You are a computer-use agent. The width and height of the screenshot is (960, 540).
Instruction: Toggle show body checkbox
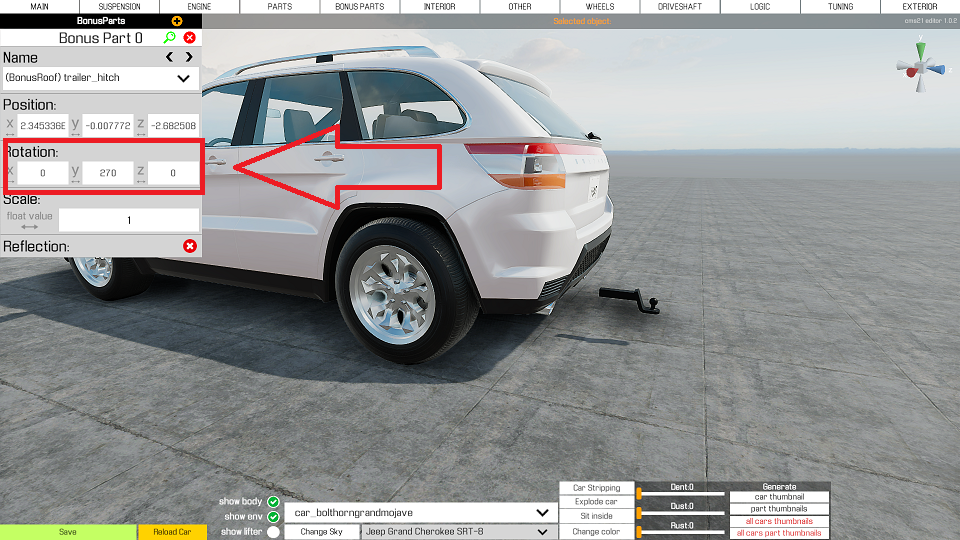click(273, 501)
